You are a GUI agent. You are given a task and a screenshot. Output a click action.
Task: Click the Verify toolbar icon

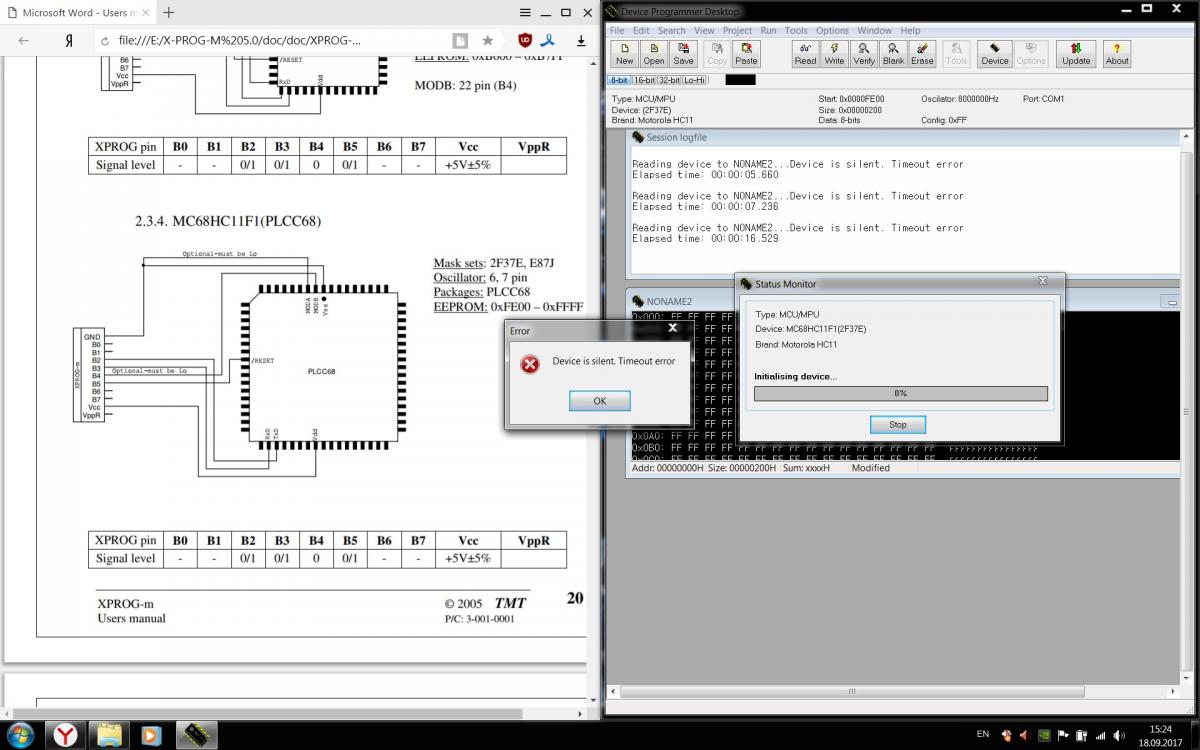point(864,53)
